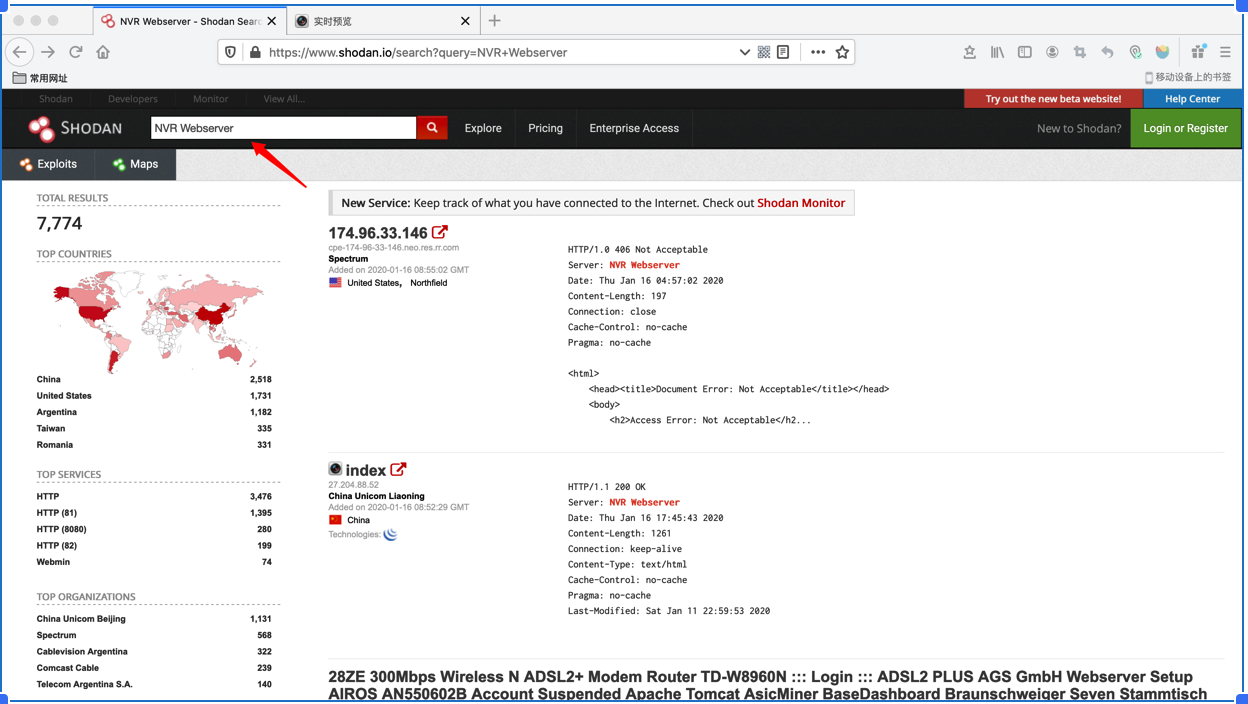Click the browser forward arrow
1248x704 pixels.
point(48,52)
